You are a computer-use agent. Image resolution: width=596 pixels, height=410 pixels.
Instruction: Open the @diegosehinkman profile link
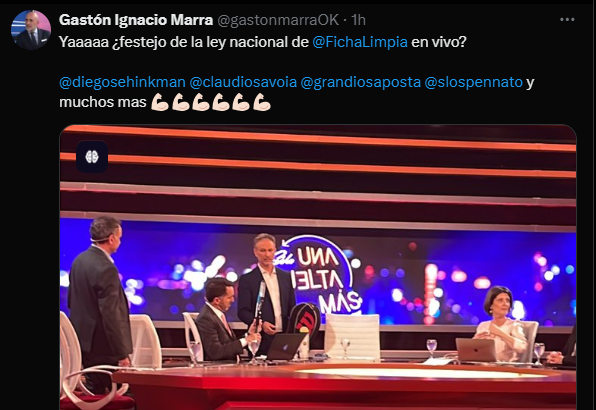click(x=122, y=82)
